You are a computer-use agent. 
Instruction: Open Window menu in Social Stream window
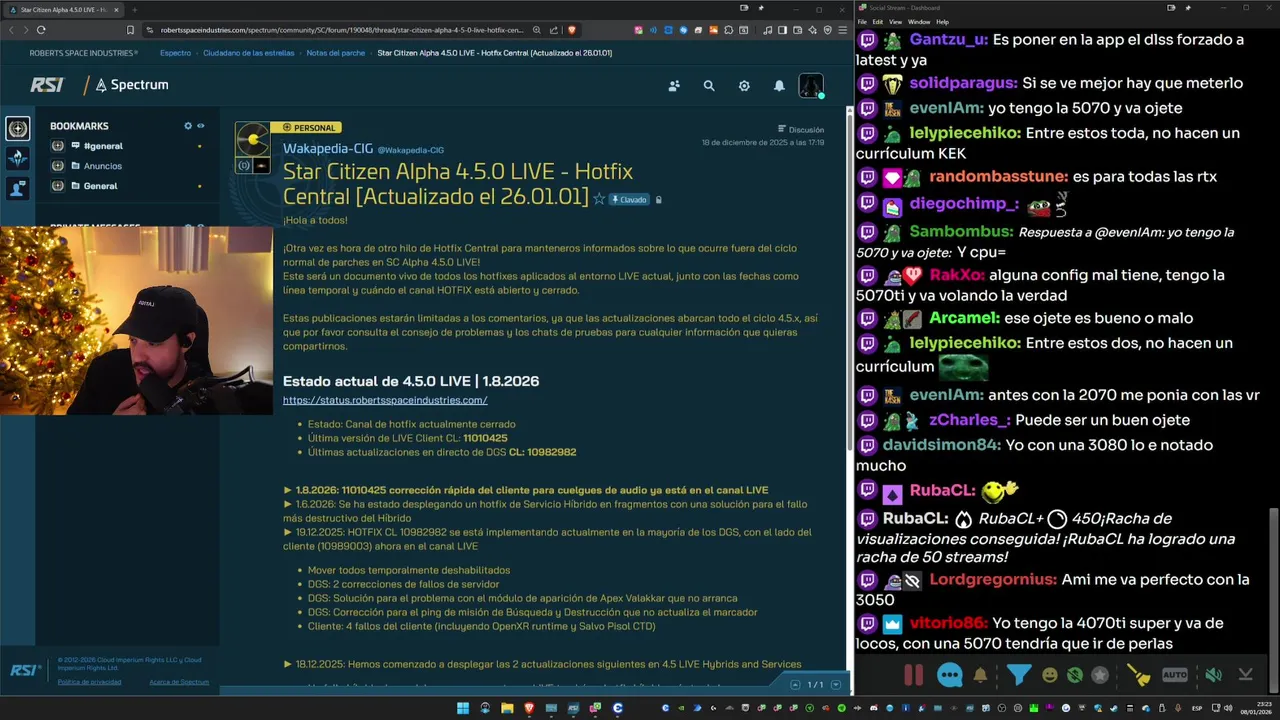[919, 21]
